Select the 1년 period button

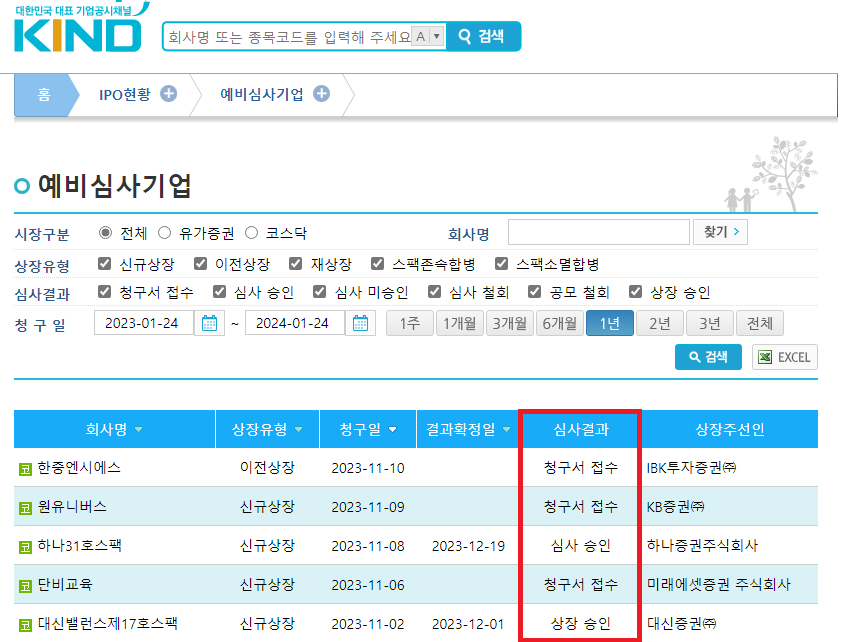[609, 323]
